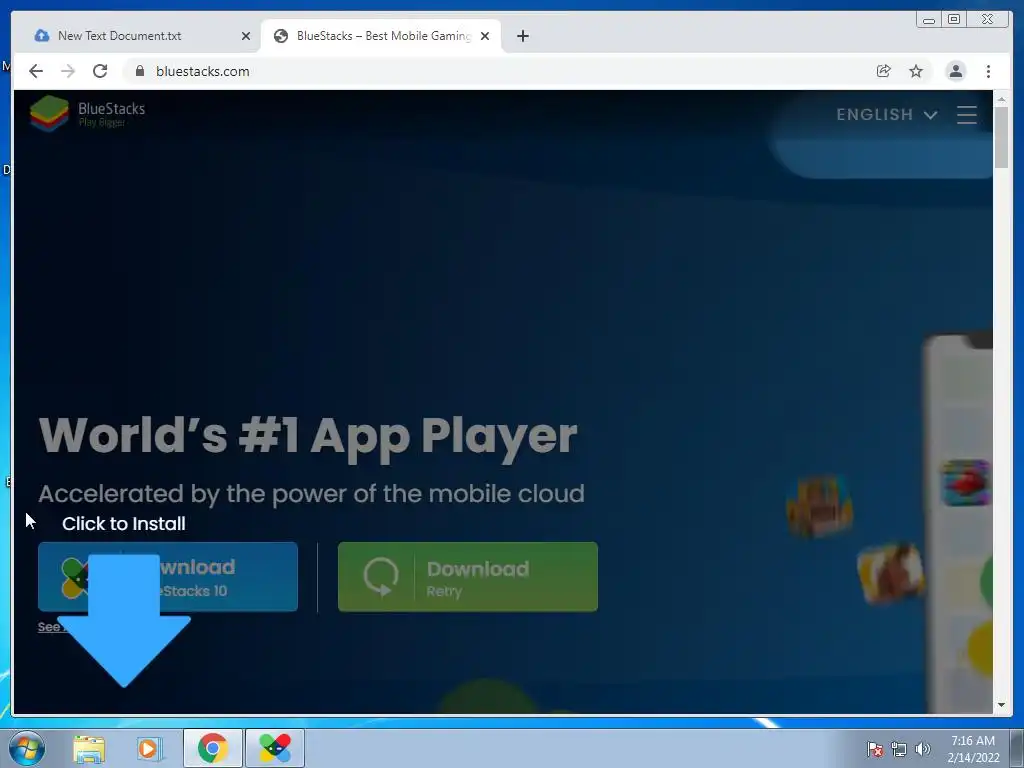
Task: Open the Chrome profile avatar
Action: tap(955, 71)
